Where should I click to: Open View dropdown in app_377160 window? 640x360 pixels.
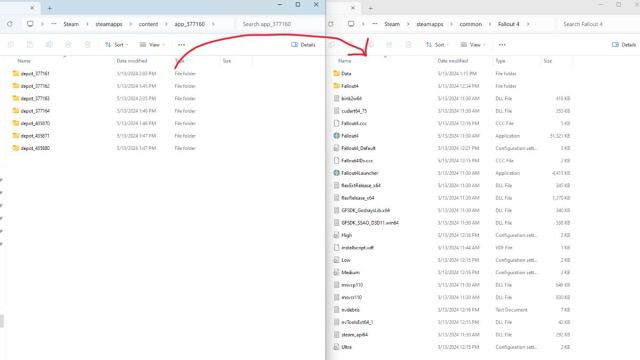click(x=152, y=44)
